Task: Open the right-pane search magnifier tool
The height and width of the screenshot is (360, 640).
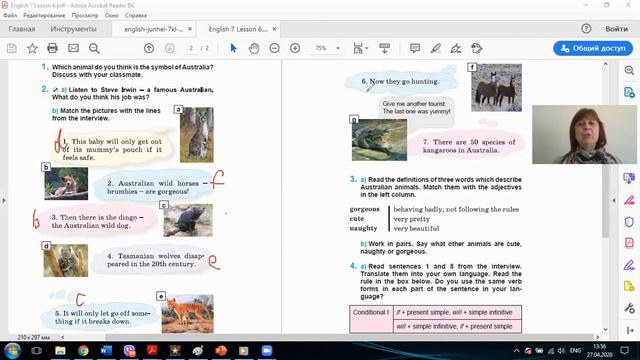Action: pos(629,70)
